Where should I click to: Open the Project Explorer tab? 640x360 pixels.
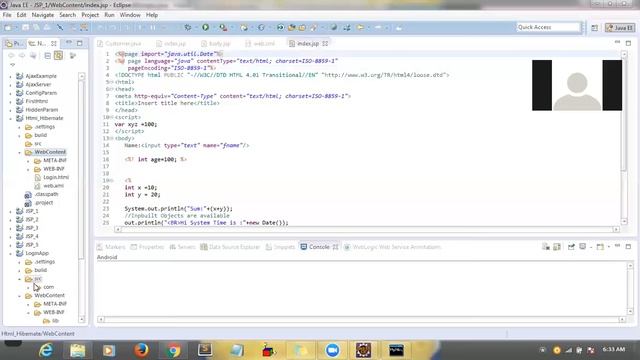coord(14,43)
